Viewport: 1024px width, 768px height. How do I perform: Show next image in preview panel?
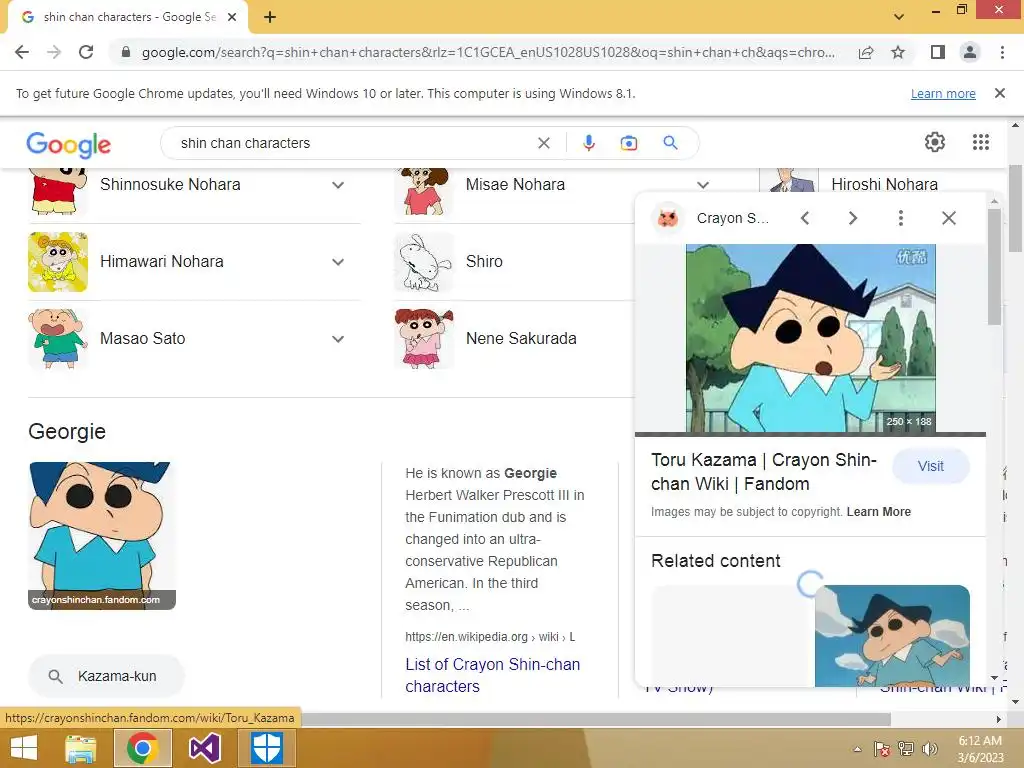(852, 218)
